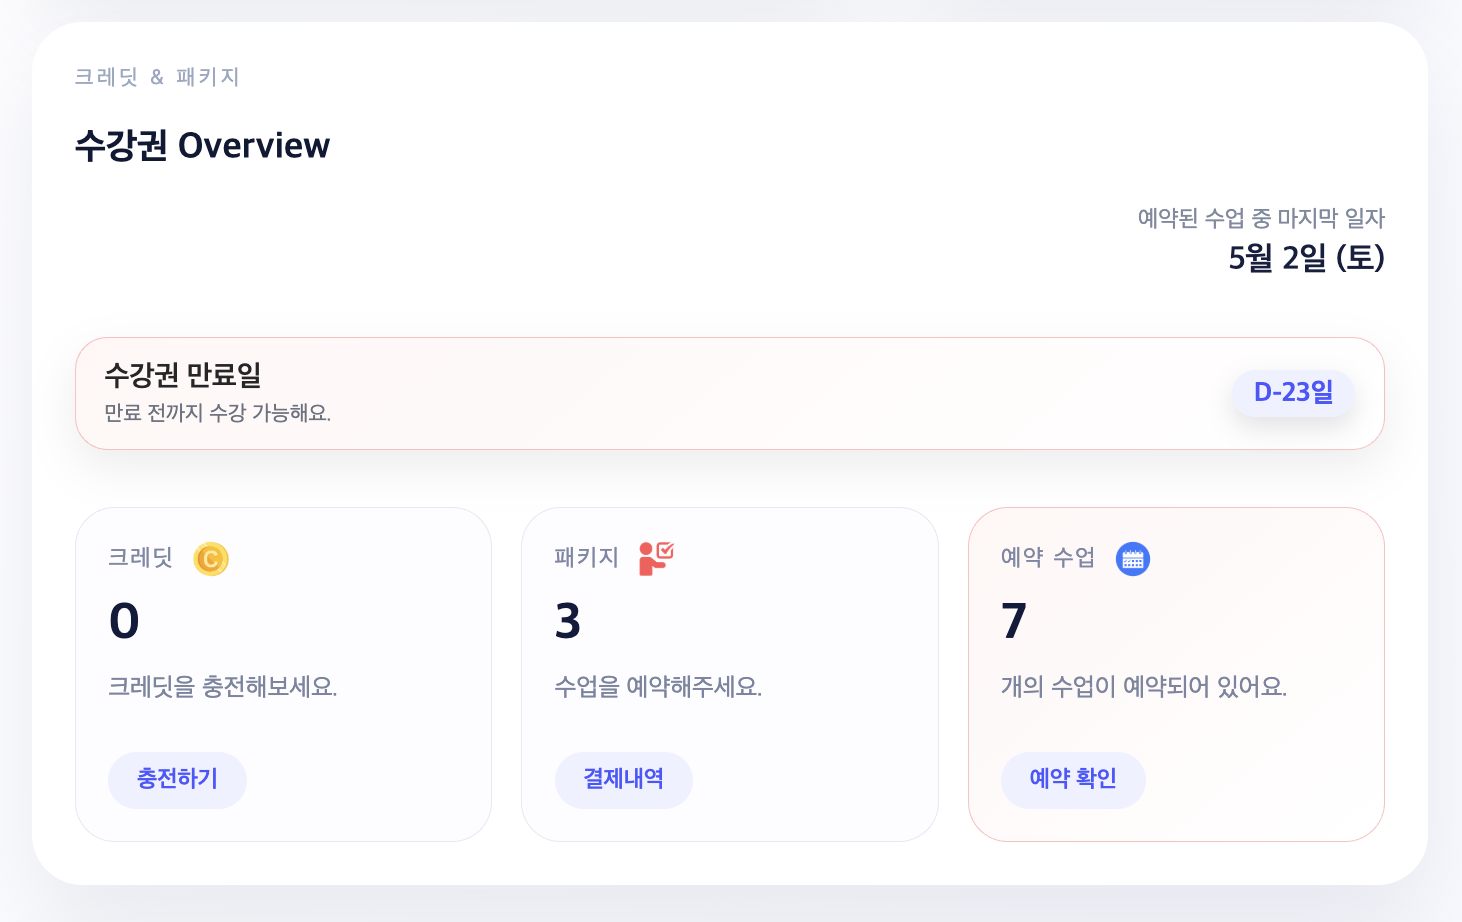Click the 크레딧을 충전해보세요 message
The image size is (1462, 922).
coord(223,687)
